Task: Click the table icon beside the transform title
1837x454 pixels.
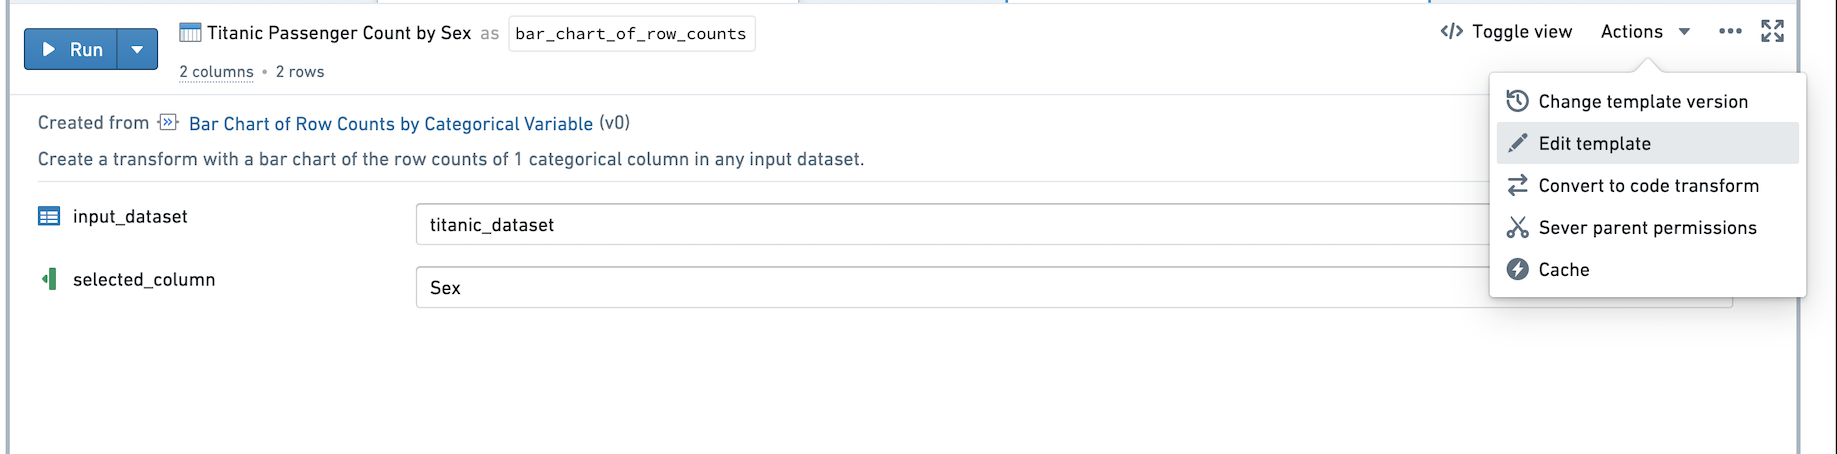Action: point(190,33)
